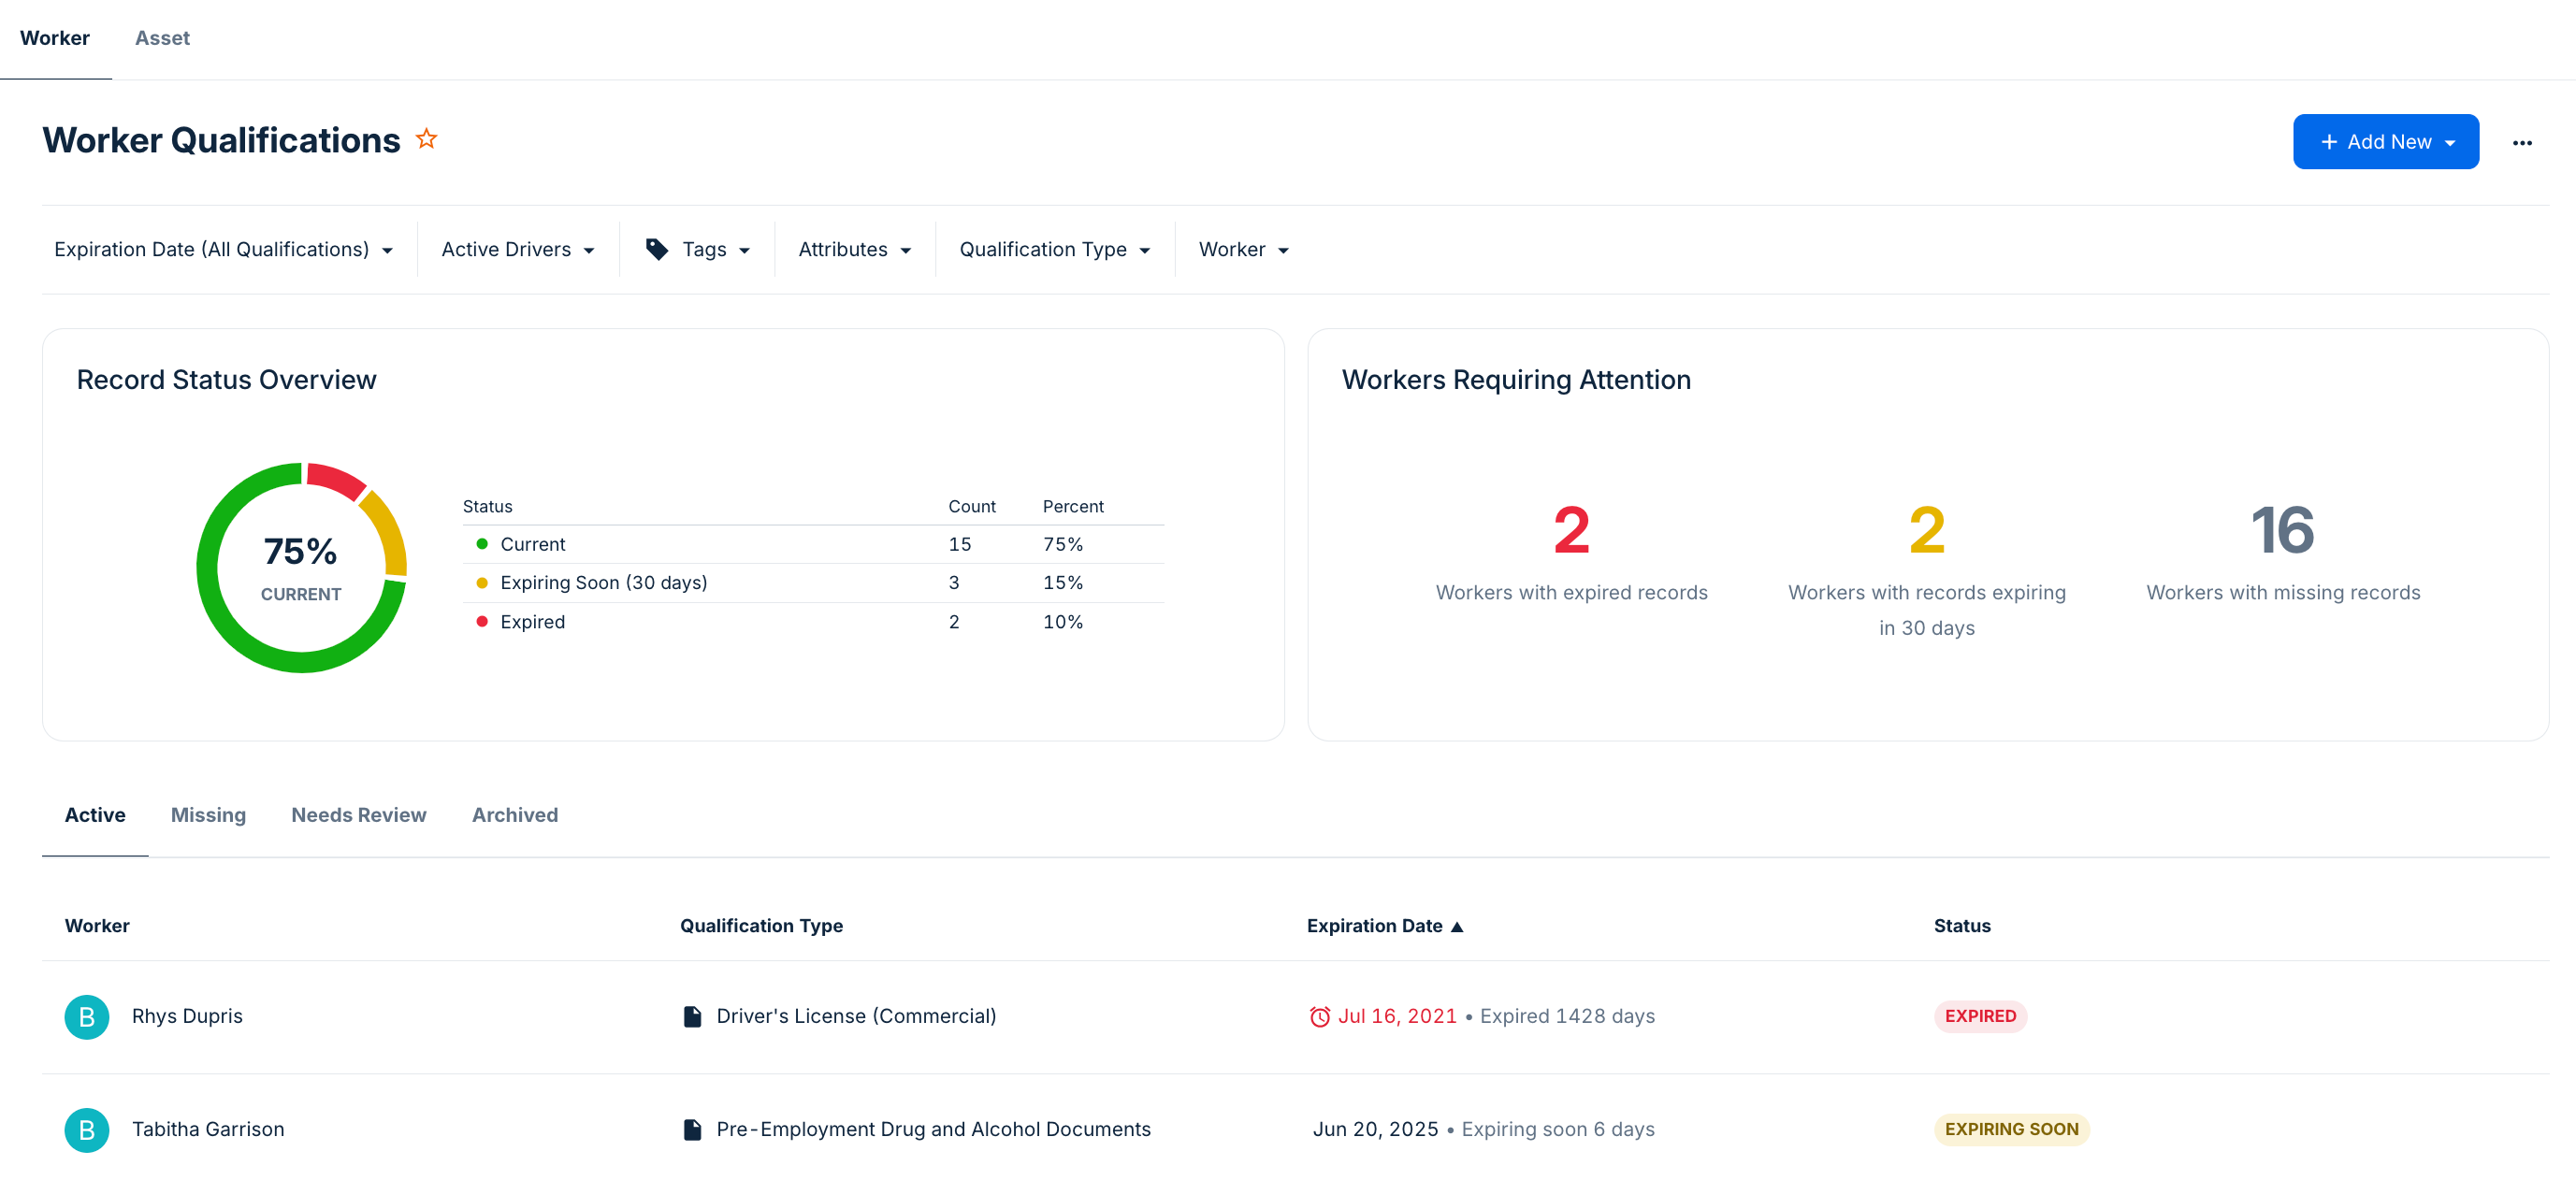Click the document icon beside Driver's License (Commercial)
This screenshot has height=1180, width=2576.
pyautogui.click(x=692, y=1016)
